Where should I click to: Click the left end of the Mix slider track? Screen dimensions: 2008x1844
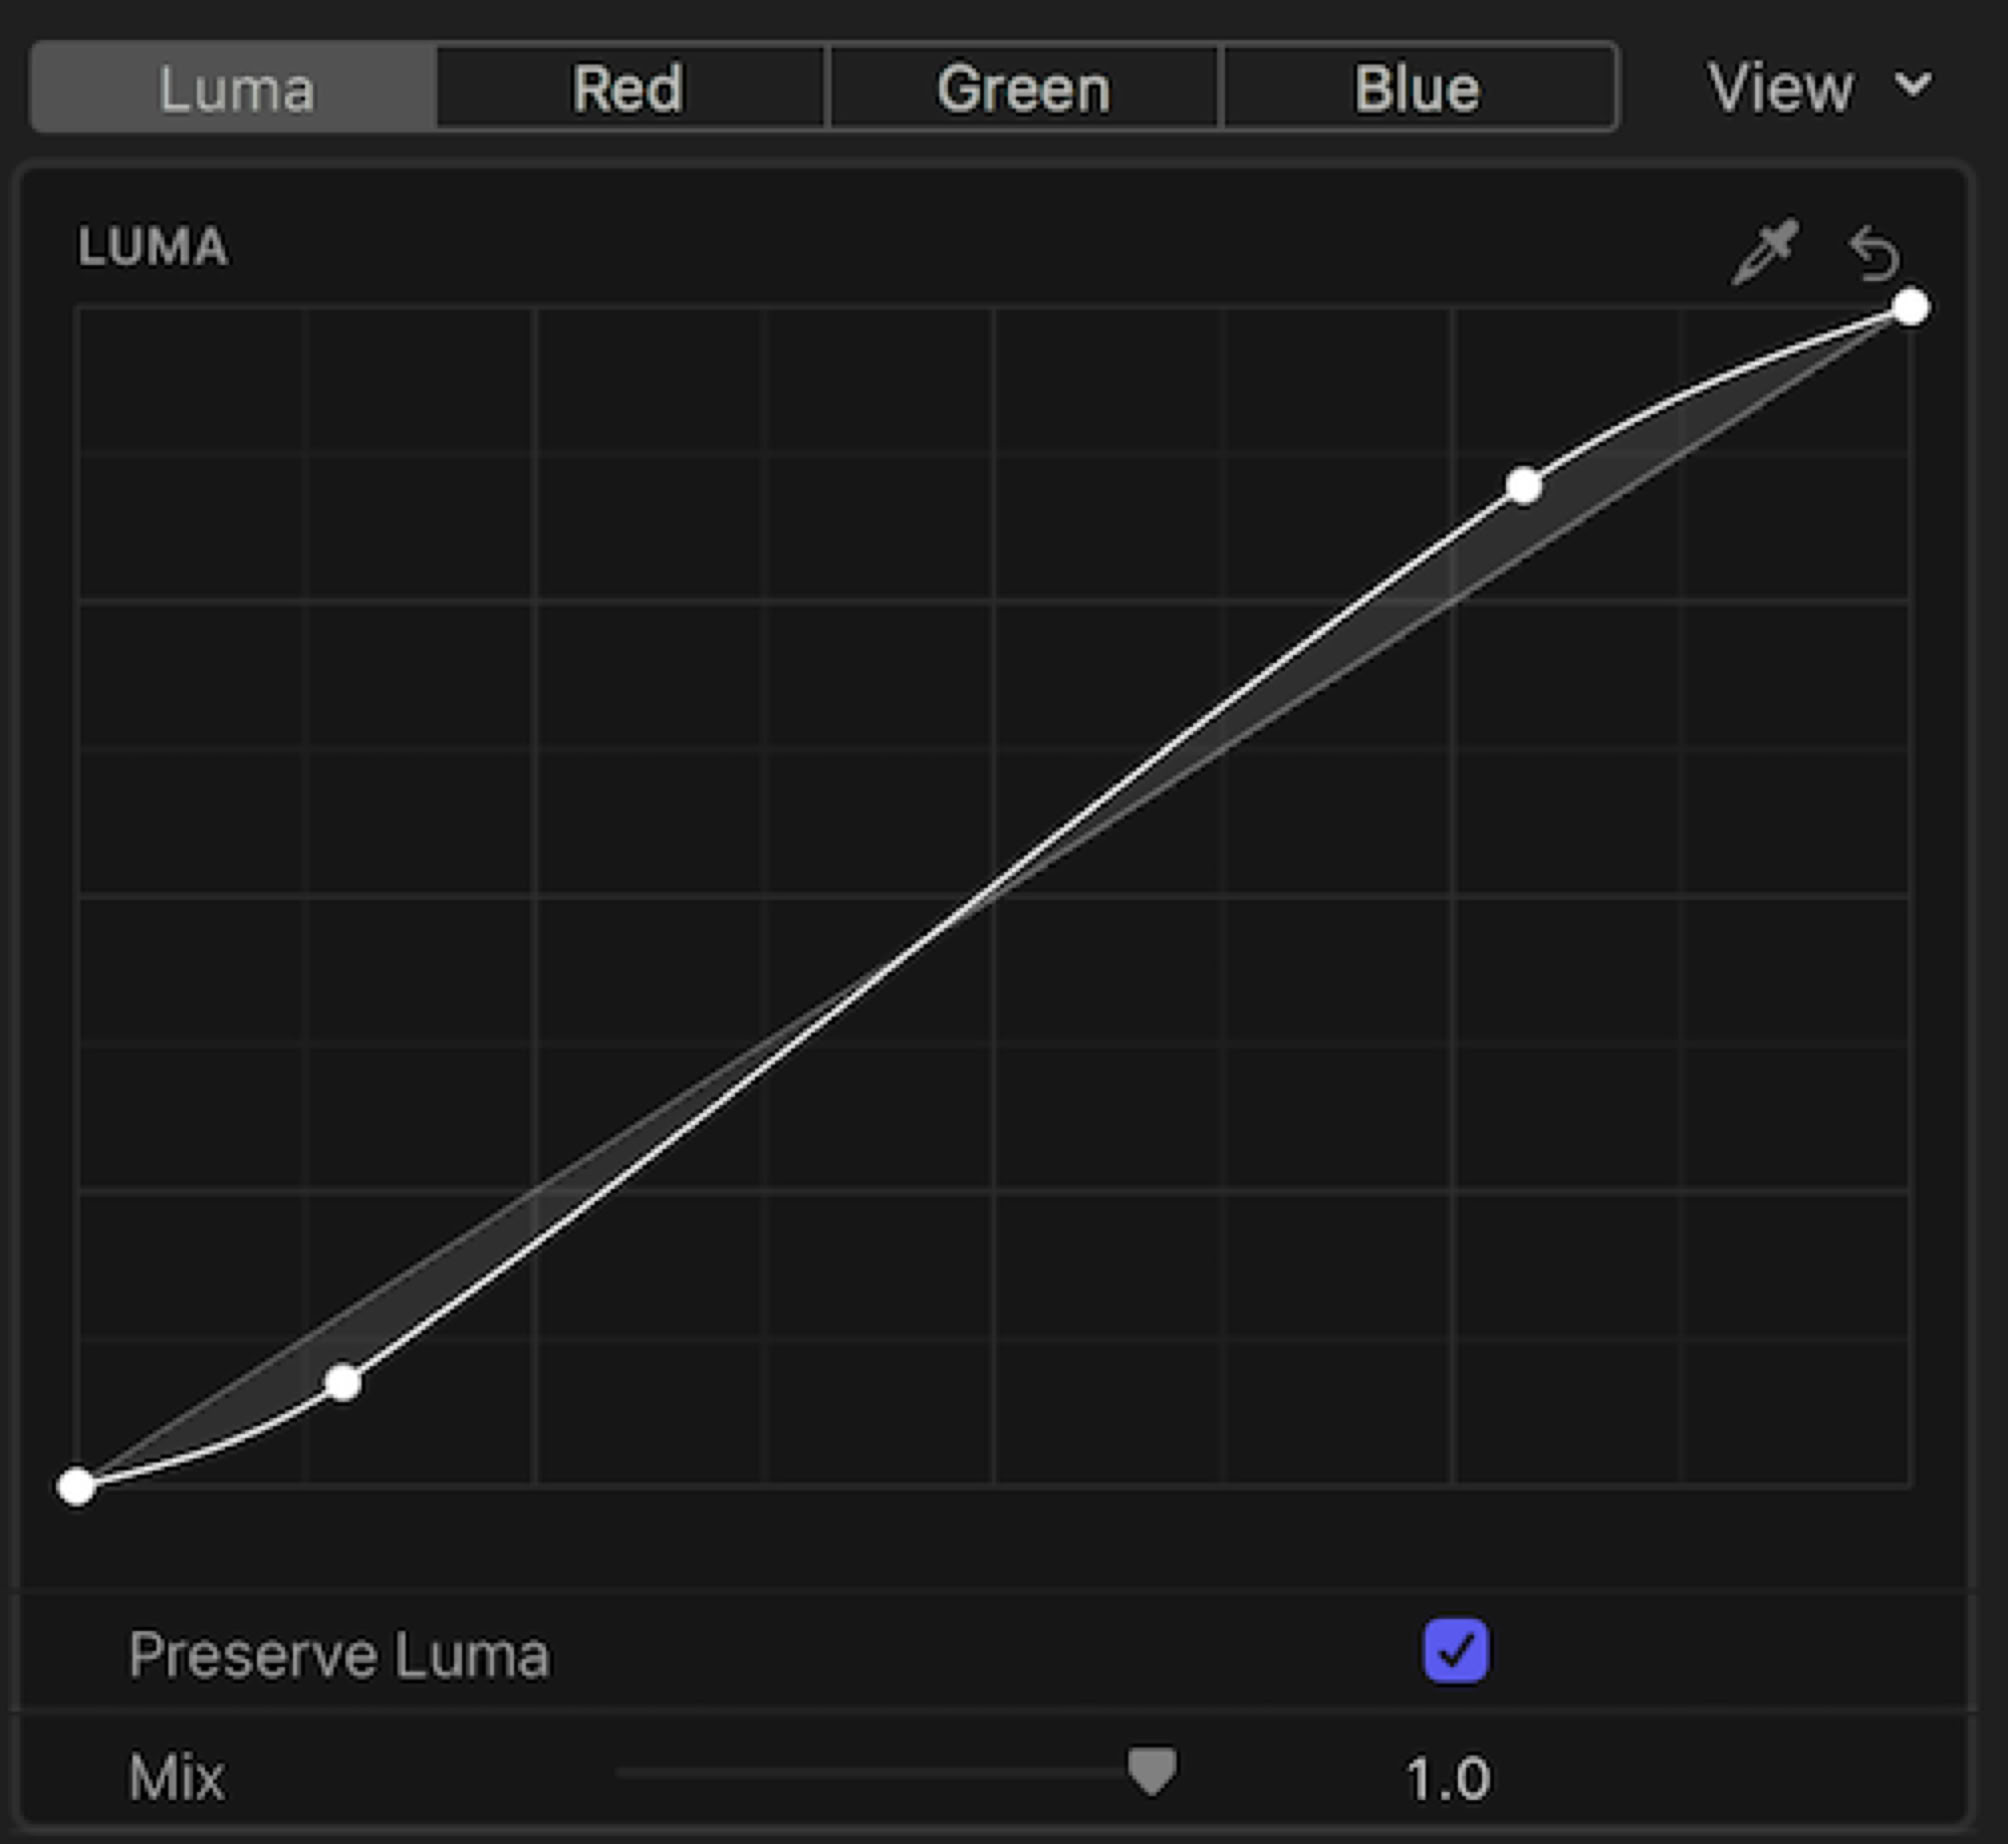pos(624,1772)
